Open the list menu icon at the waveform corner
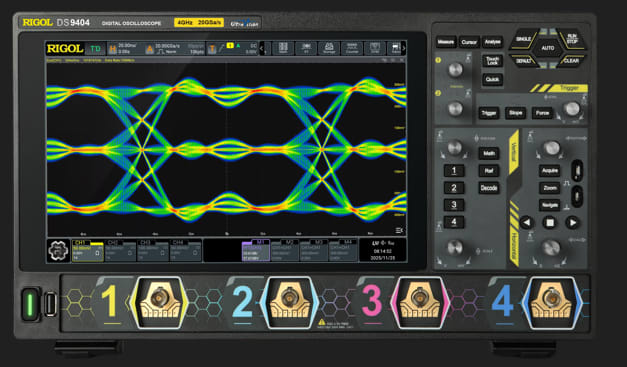Image resolution: width=627 pixels, height=367 pixels. [399, 230]
